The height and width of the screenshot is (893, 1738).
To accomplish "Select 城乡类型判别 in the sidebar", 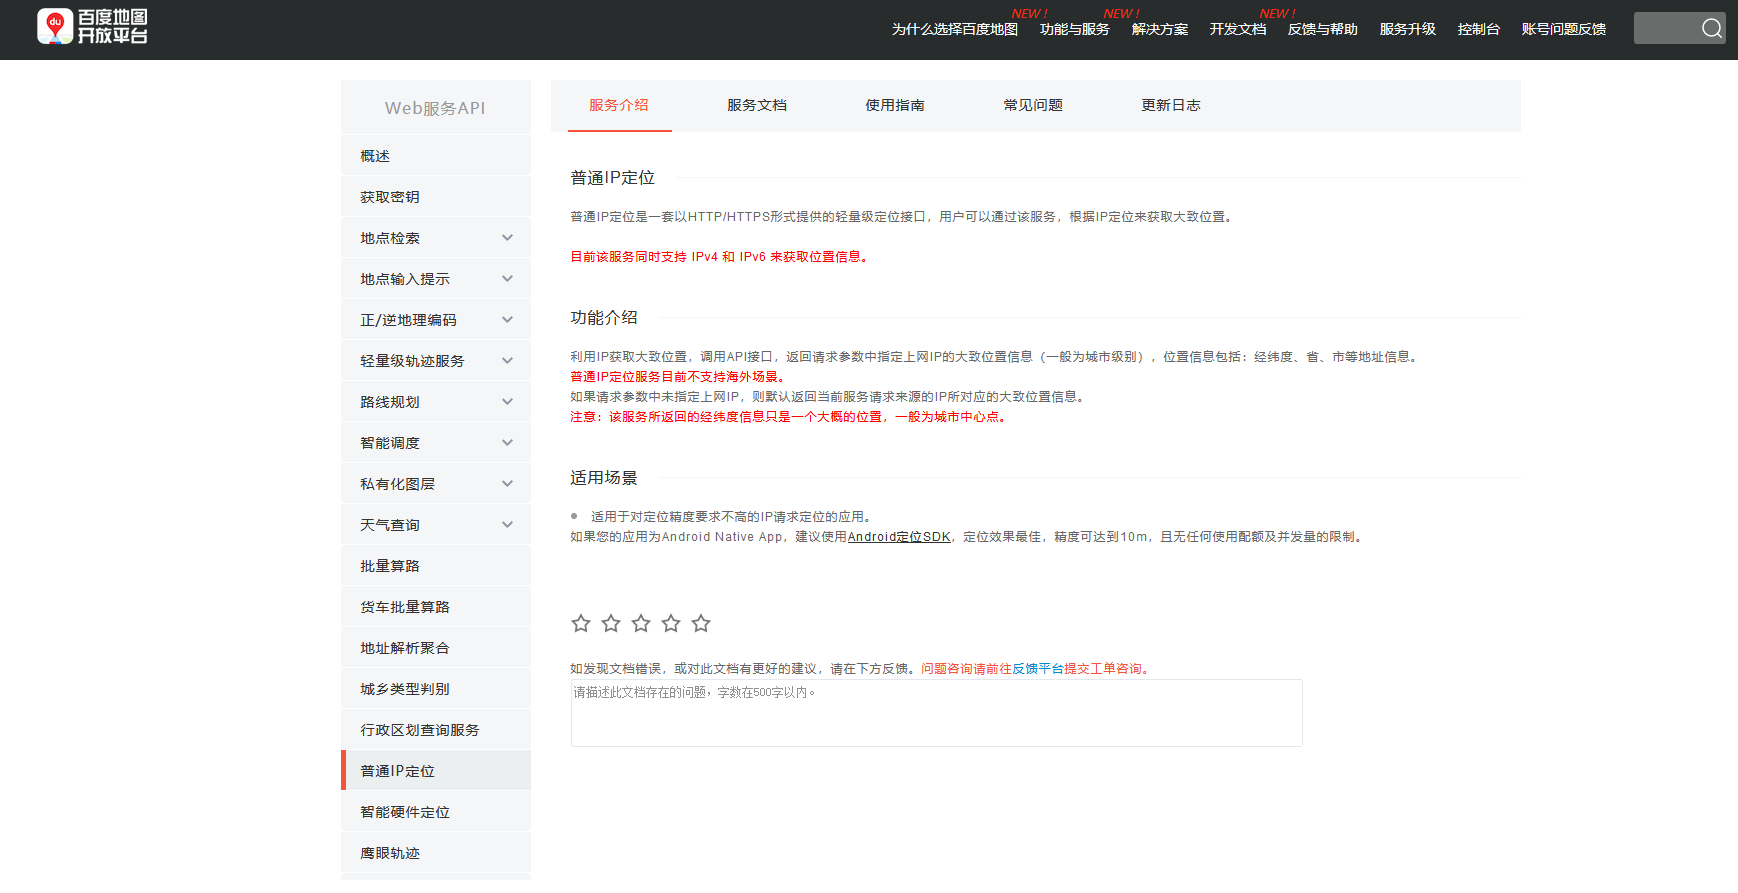I will tap(436, 689).
